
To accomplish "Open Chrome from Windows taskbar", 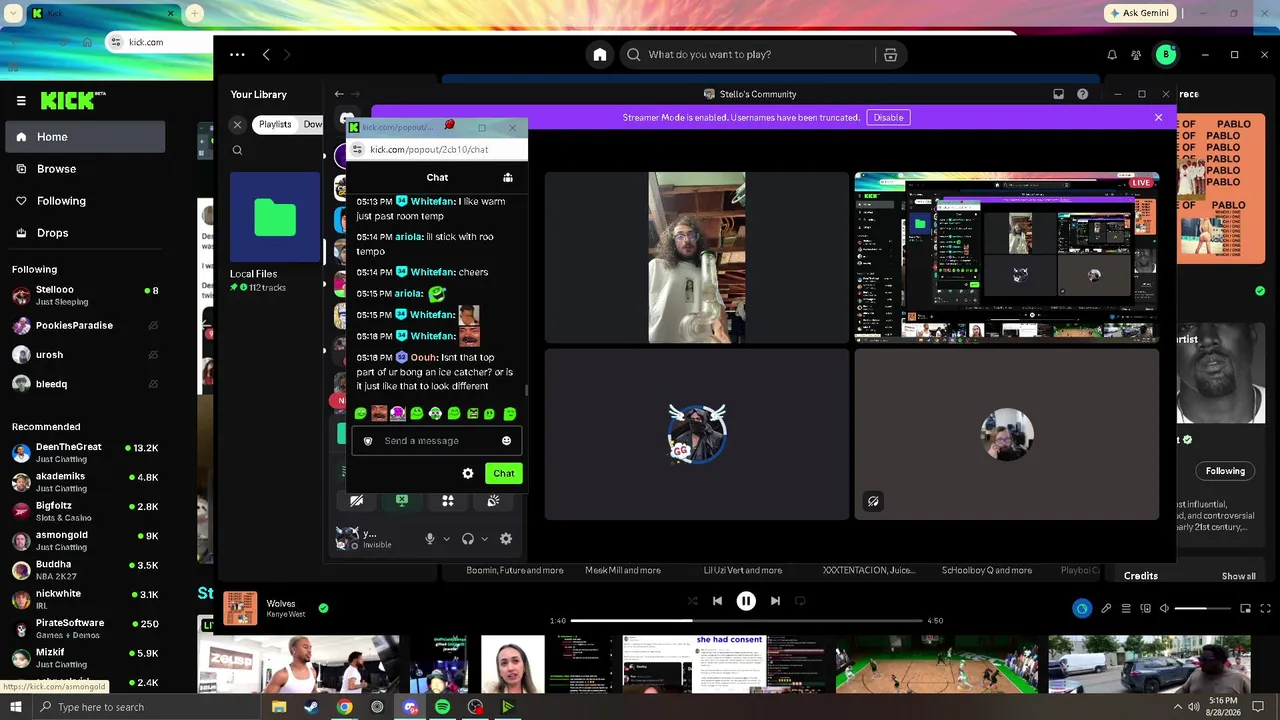I will pyautogui.click(x=344, y=707).
